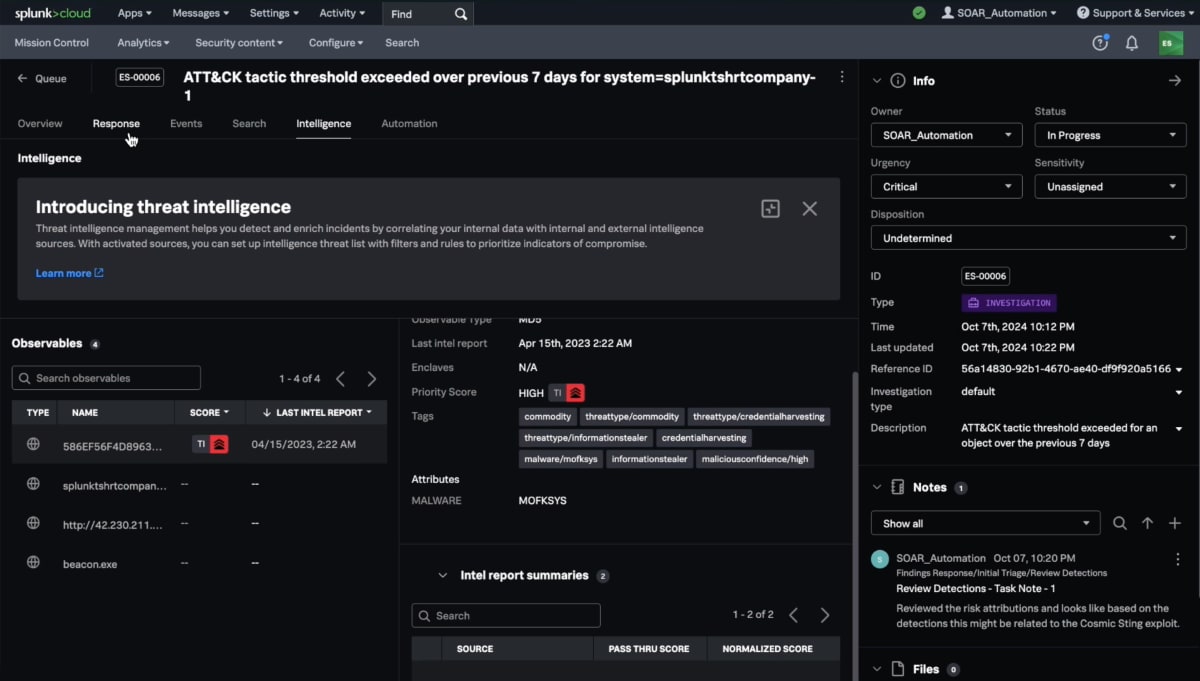
Task: Open the three-dot menu beside incident title
Action: point(842,77)
